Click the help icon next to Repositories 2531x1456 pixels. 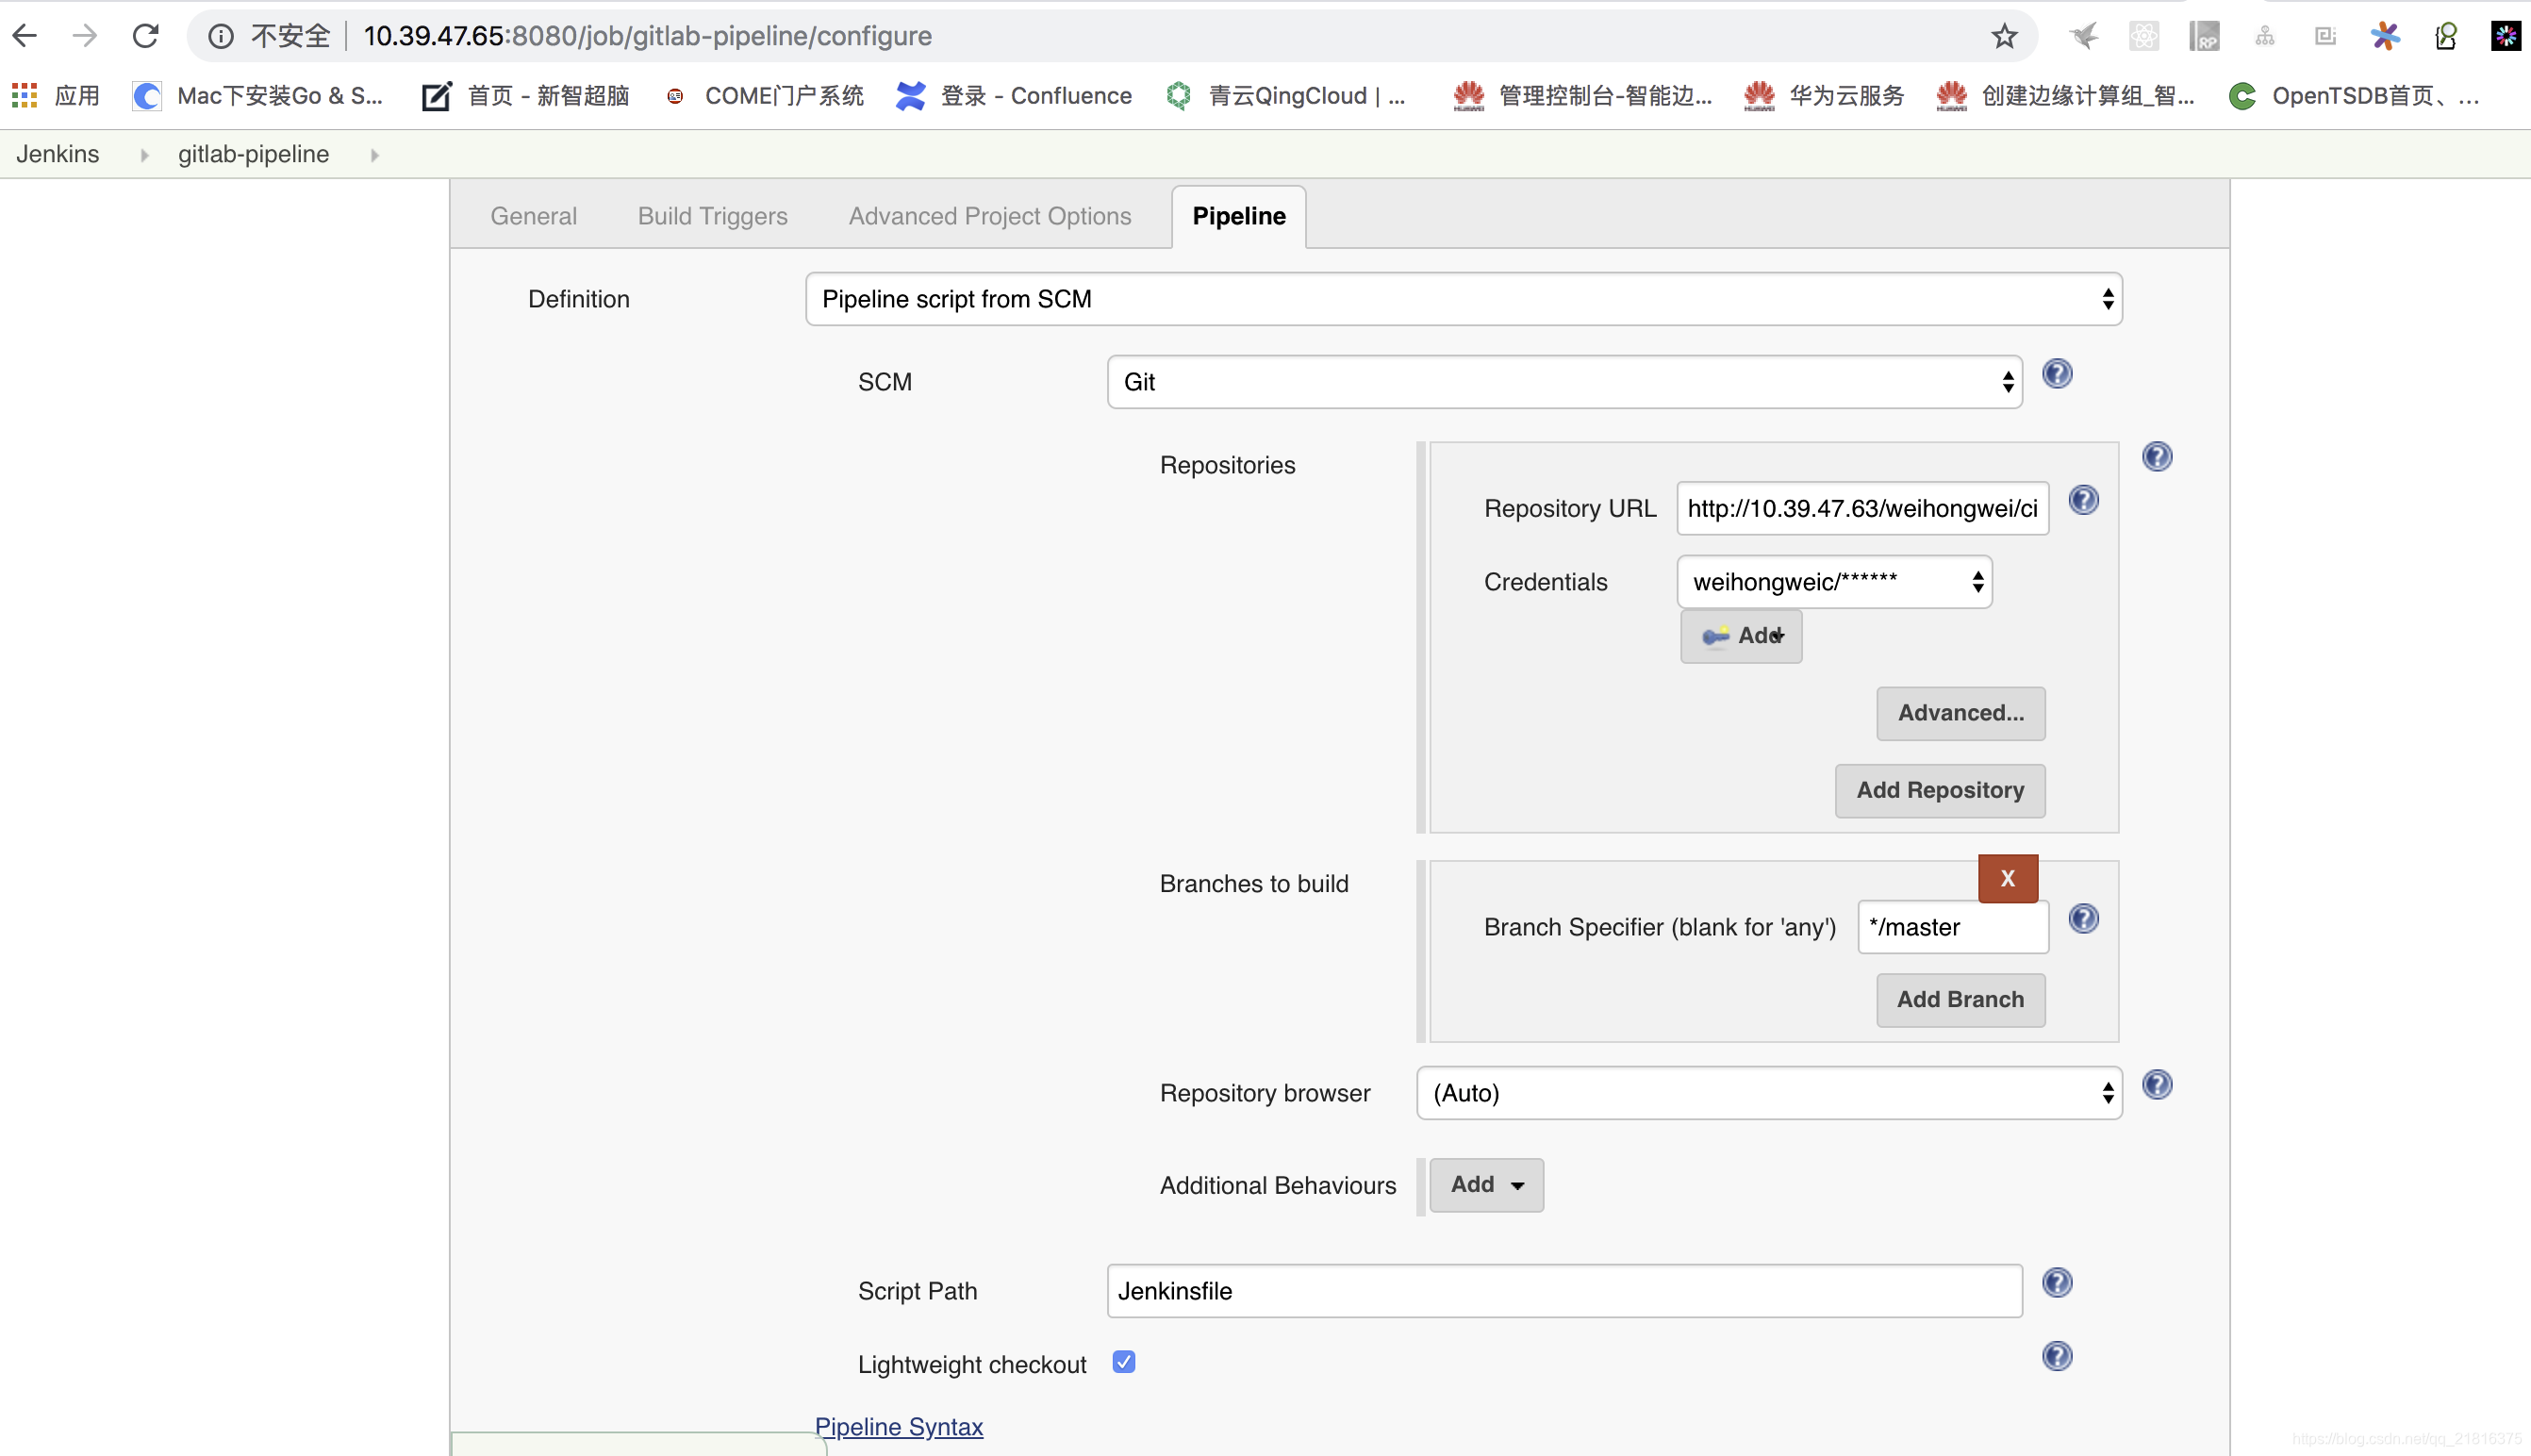(2160, 457)
